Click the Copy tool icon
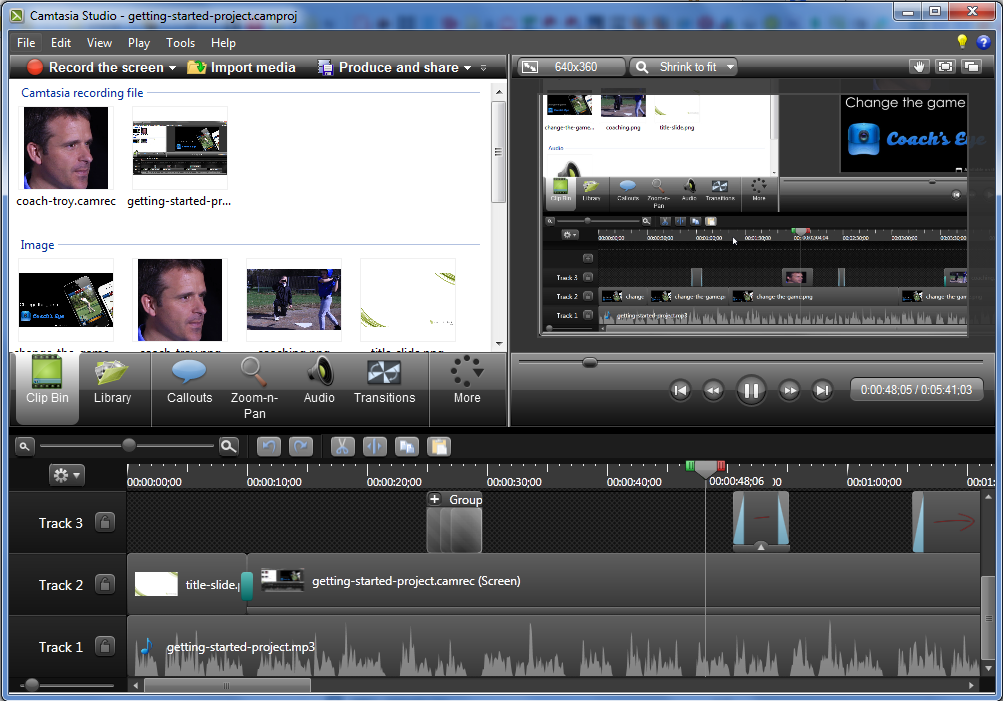 point(407,446)
